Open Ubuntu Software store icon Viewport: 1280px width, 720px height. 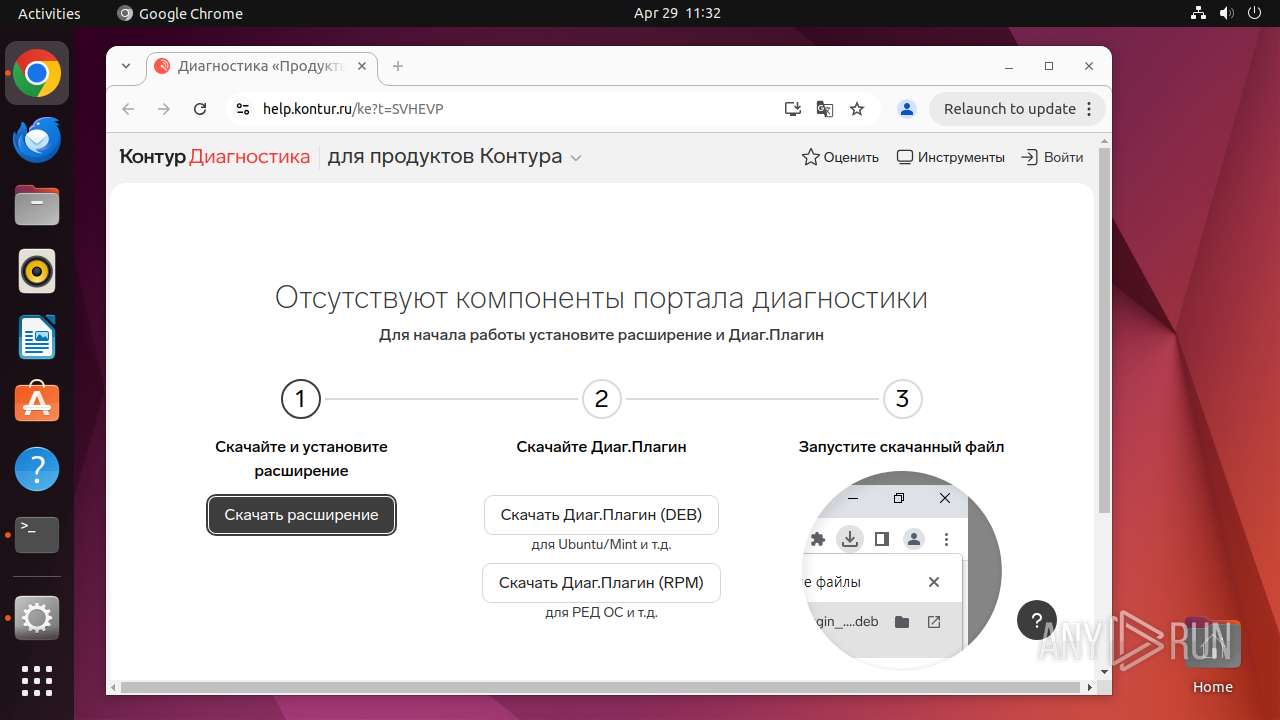37,403
